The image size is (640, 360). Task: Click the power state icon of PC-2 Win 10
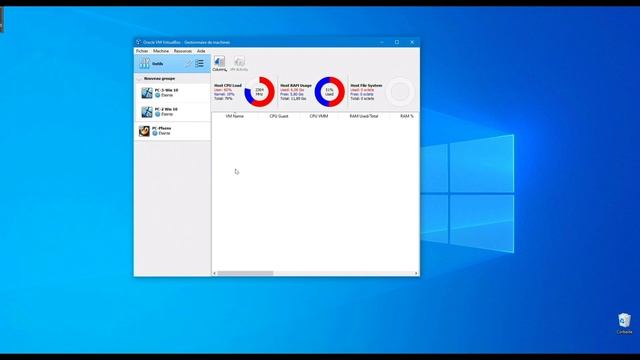pyautogui.click(x=158, y=114)
